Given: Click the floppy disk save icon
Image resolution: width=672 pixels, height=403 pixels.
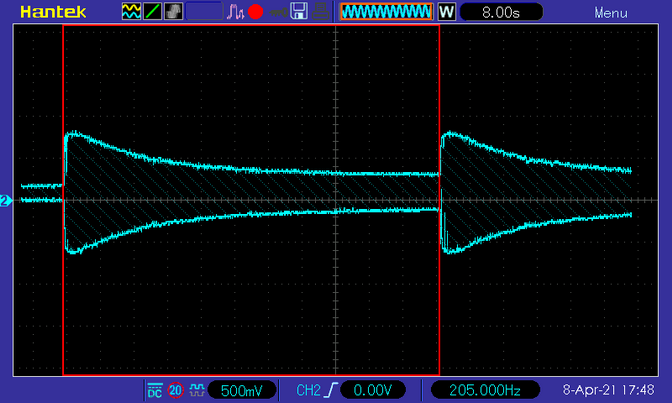Looking at the screenshot, I should coord(299,11).
